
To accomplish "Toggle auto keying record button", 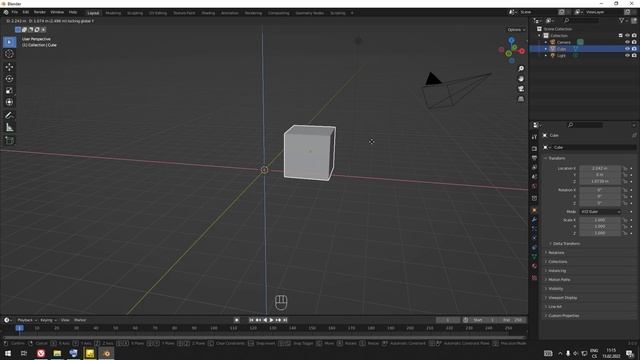I will tap(237, 320).
